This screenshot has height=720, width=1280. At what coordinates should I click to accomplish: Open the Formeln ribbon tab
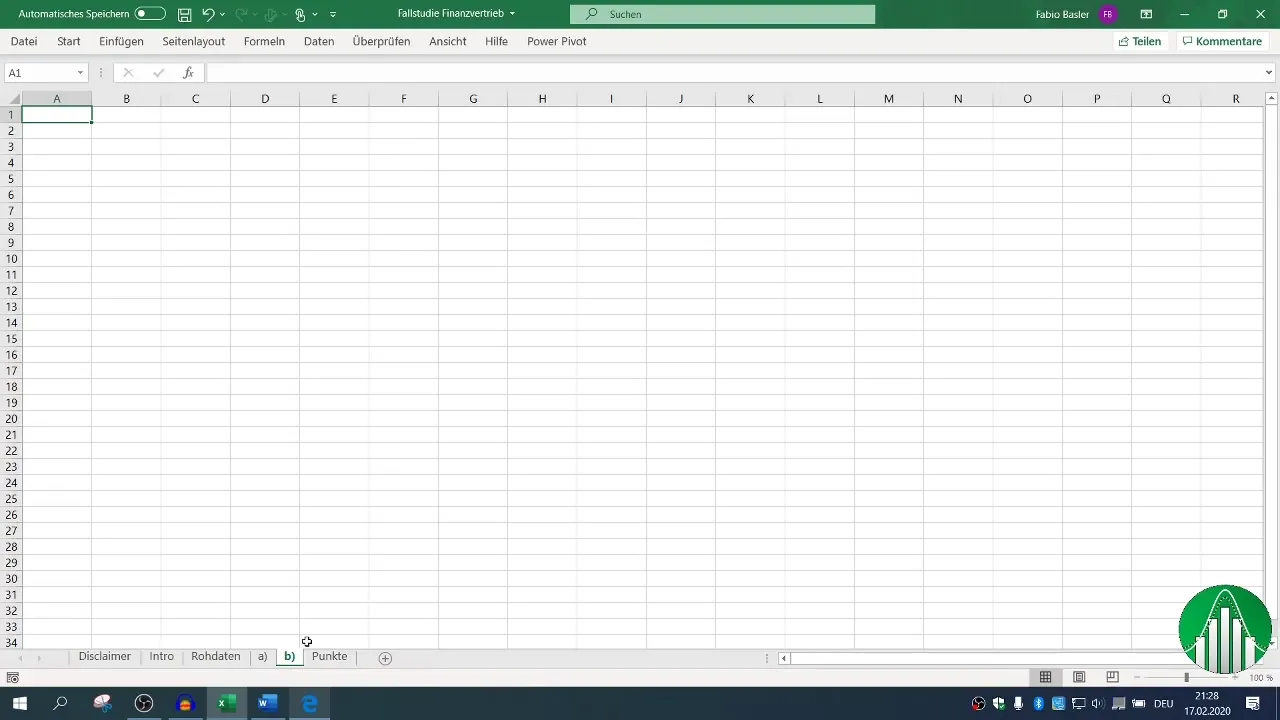tap(264, 41)
